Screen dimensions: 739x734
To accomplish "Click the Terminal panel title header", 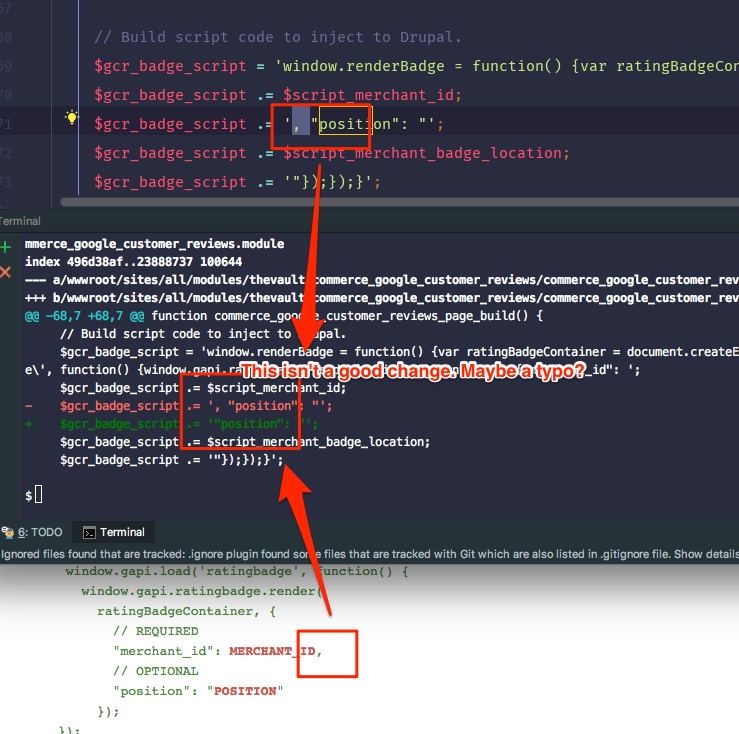I will [x=22, y=221].
